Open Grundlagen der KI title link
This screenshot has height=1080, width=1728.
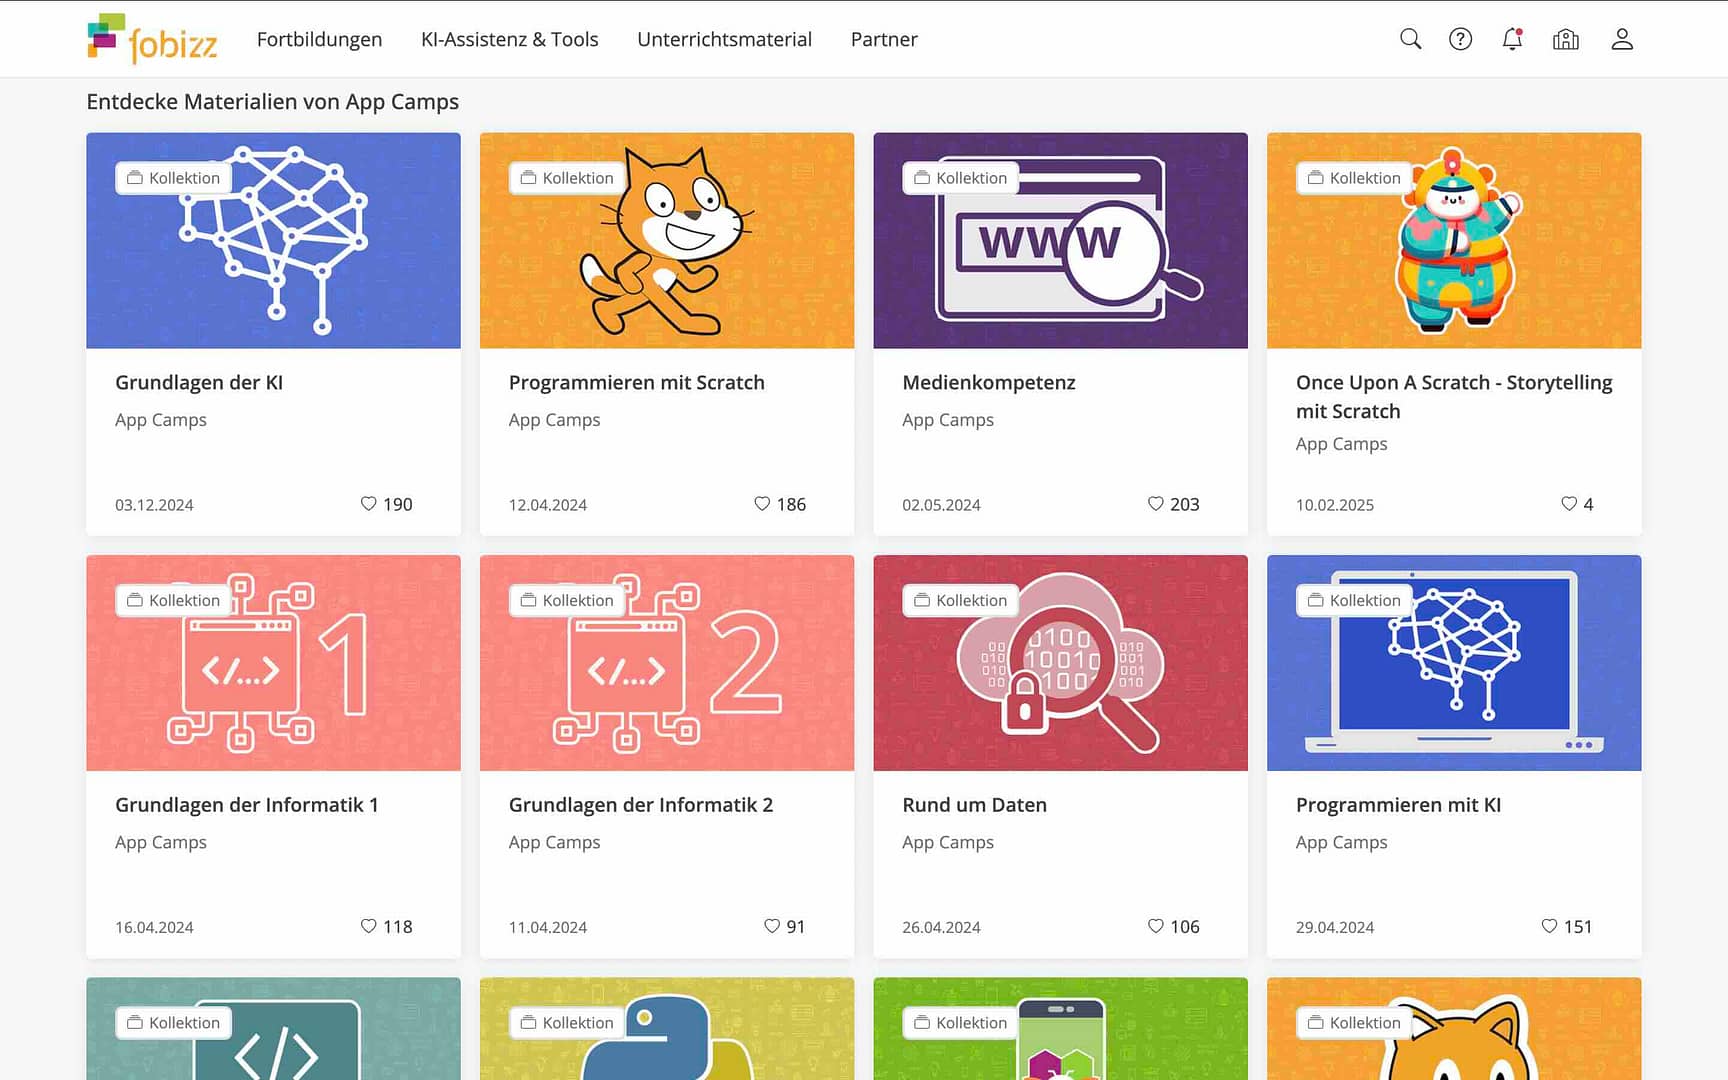click(199, 382)
